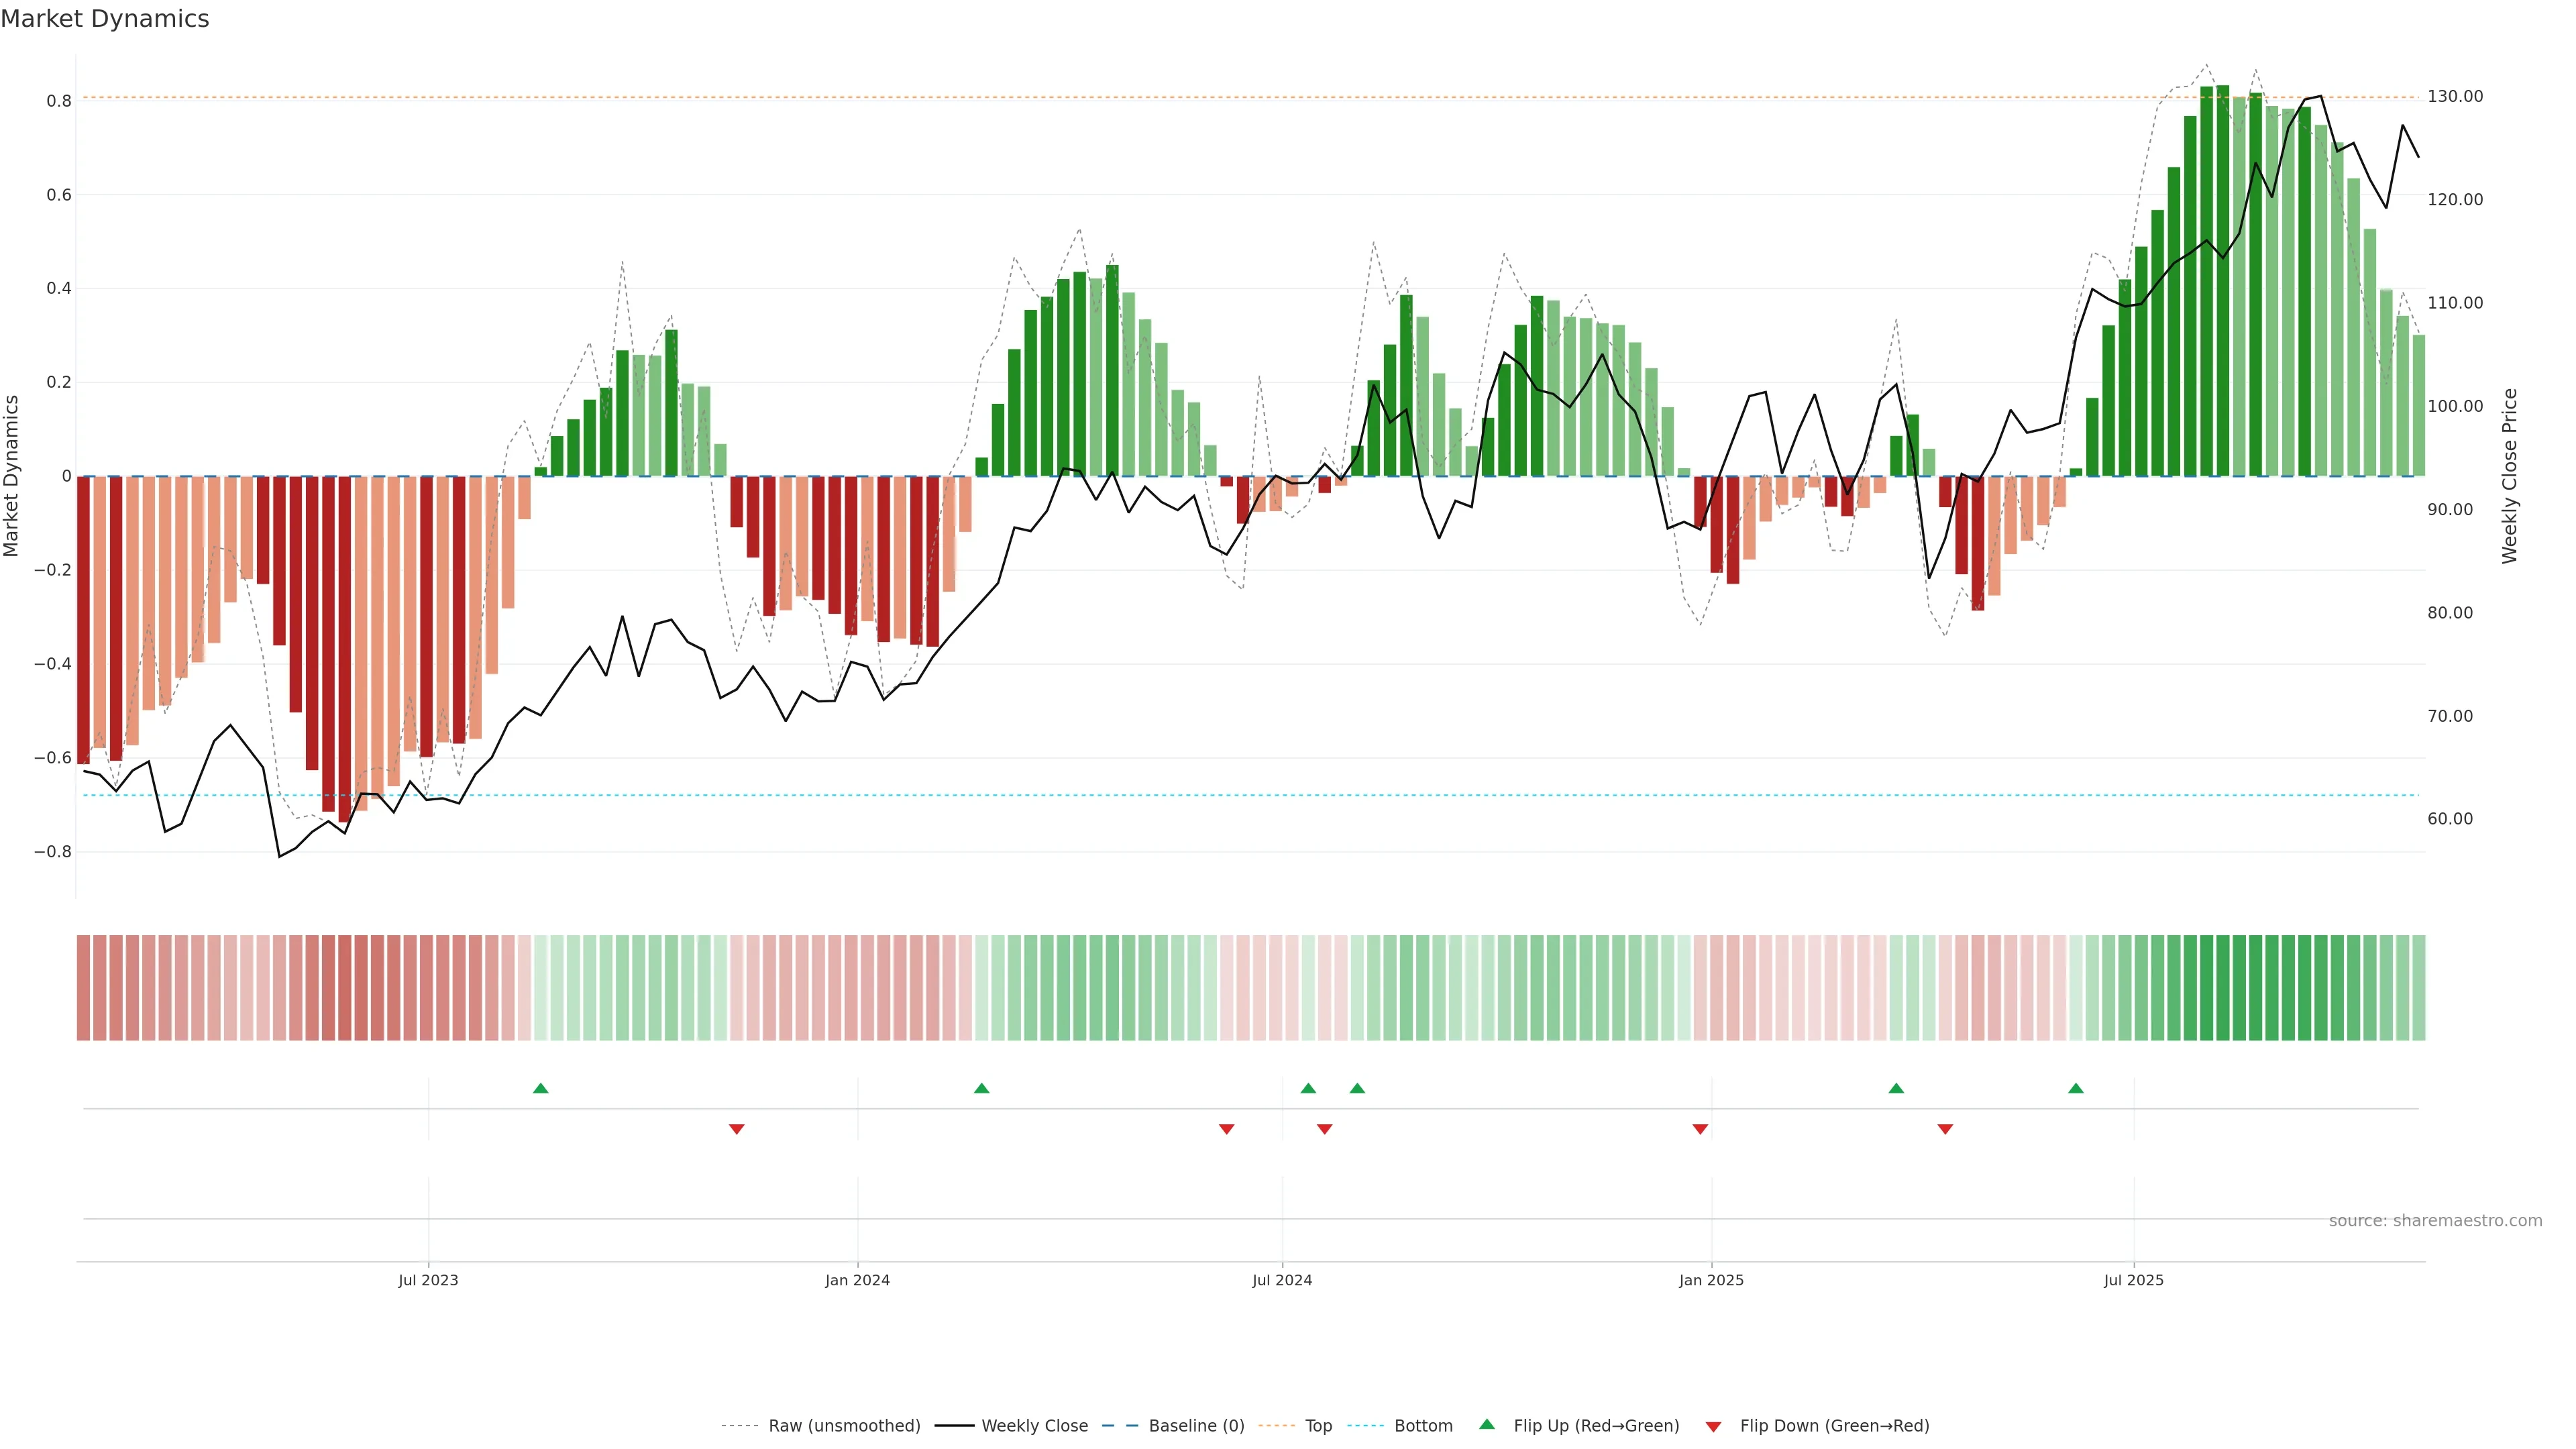Image resolution: width=2576 pixels, height=1449 pixels.
Task: Click the Flip Up marker near February 2024
Action: pyautogui.click(x=981, y=1088)
